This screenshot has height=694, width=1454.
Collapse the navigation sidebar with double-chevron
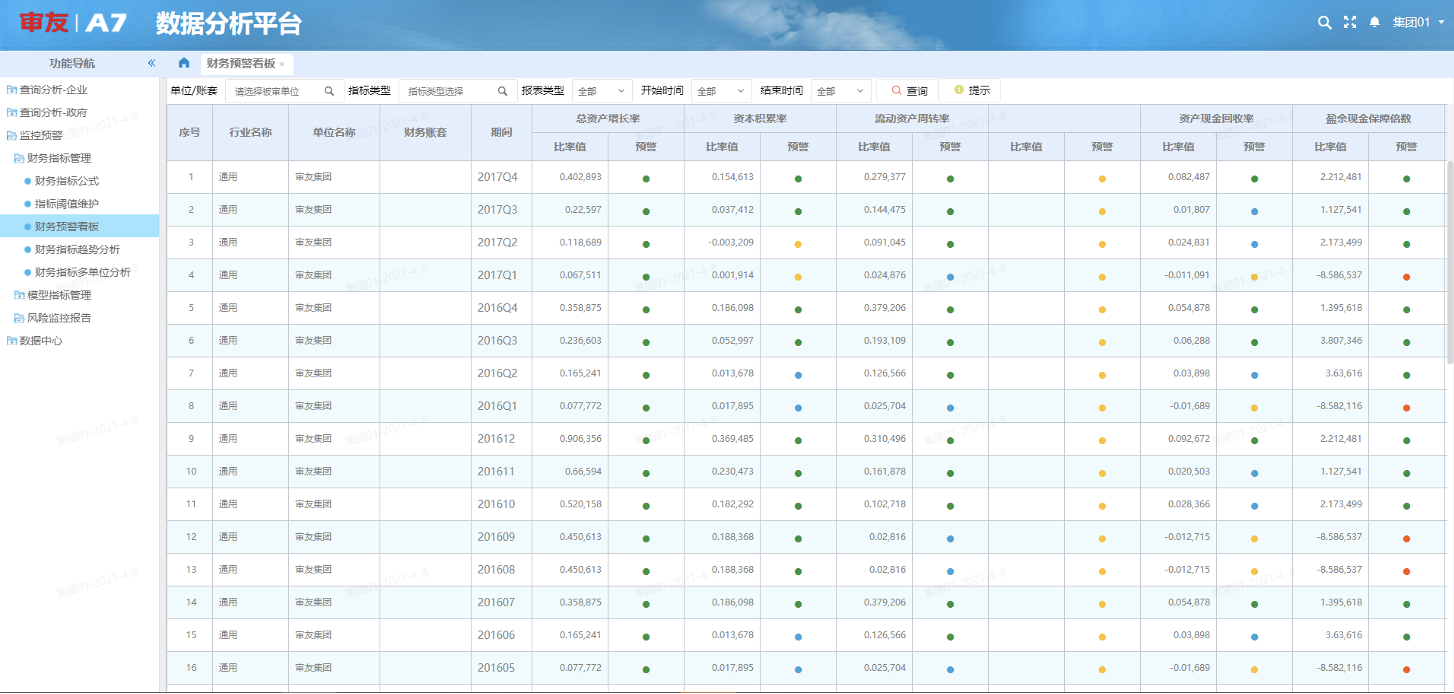click(151, 63)
